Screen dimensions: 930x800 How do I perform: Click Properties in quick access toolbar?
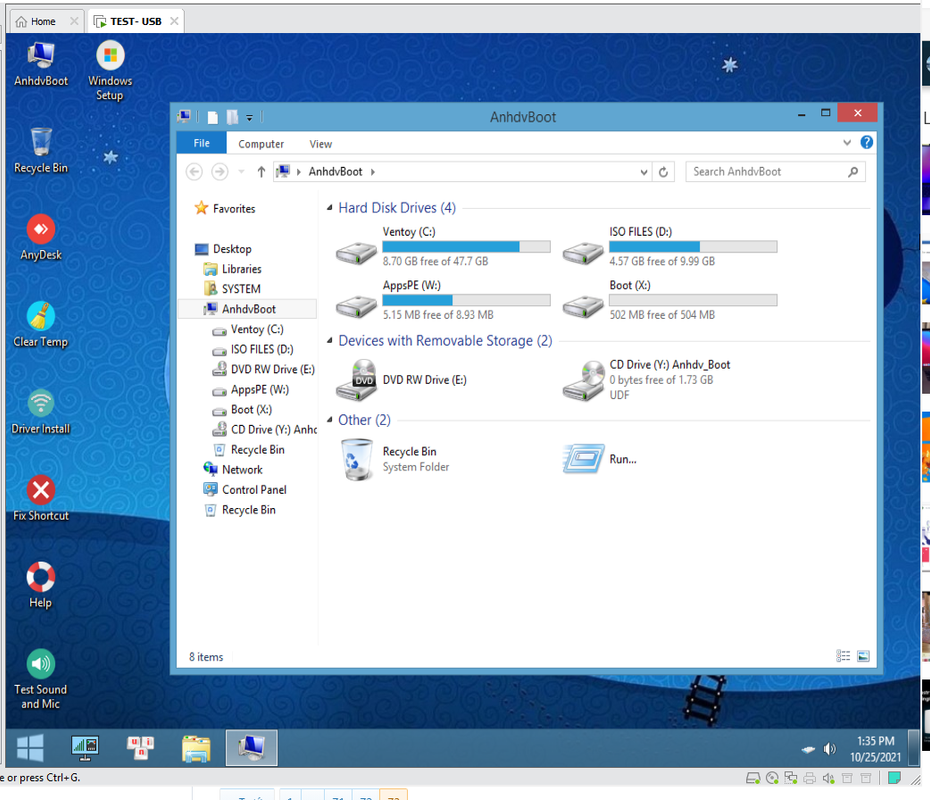213,117
